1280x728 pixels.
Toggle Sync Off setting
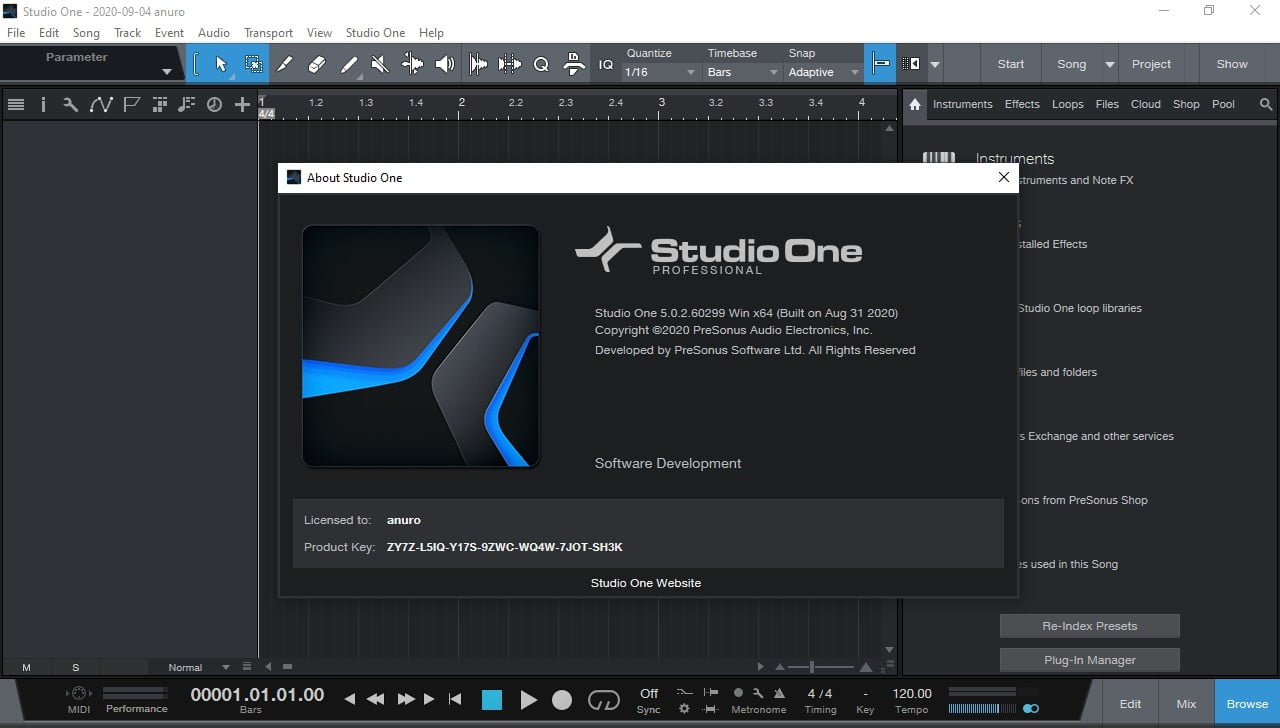[x=649, y=693]
